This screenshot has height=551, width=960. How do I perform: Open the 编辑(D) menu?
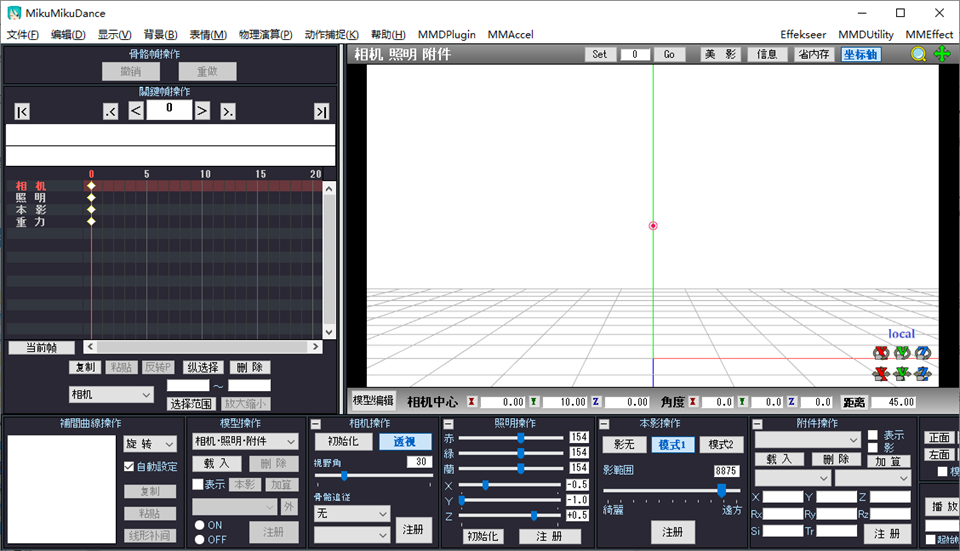68,35
